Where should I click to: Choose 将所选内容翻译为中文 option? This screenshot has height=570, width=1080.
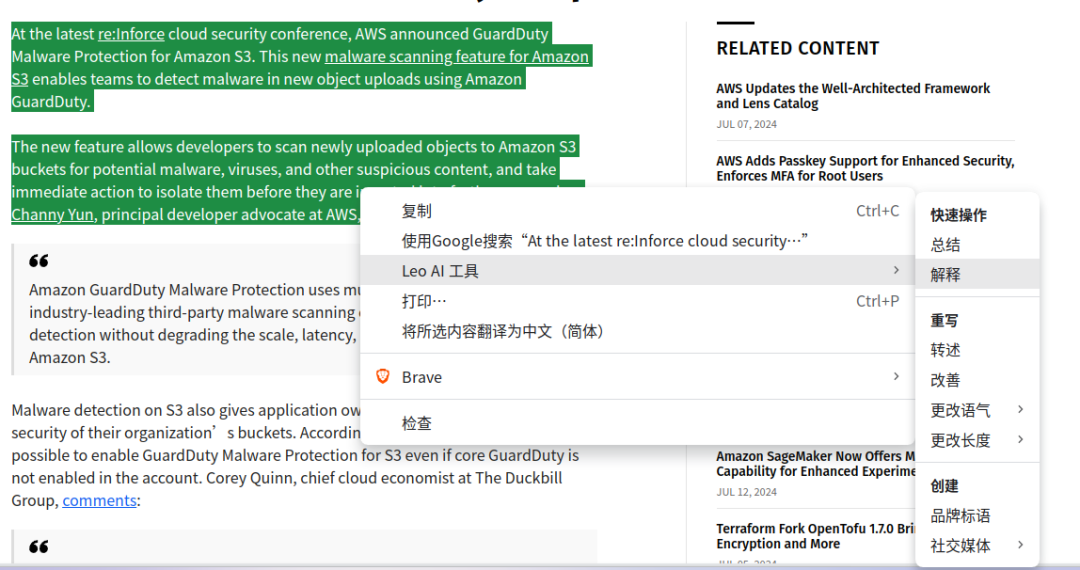coord(502,331)
